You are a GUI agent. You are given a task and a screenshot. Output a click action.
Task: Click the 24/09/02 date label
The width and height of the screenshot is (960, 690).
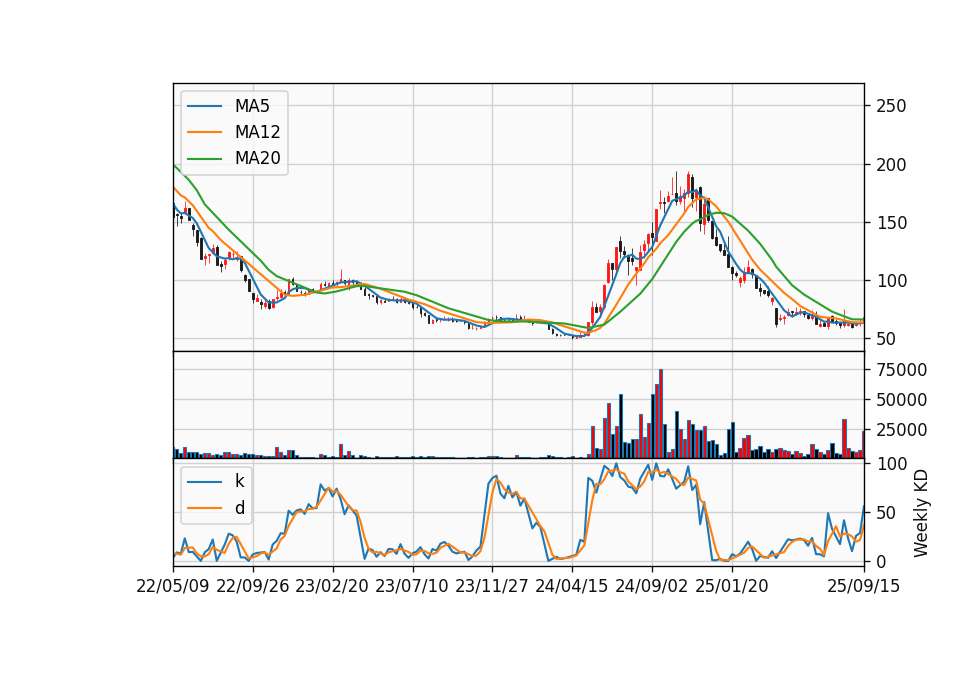click(x=651, y=586)
